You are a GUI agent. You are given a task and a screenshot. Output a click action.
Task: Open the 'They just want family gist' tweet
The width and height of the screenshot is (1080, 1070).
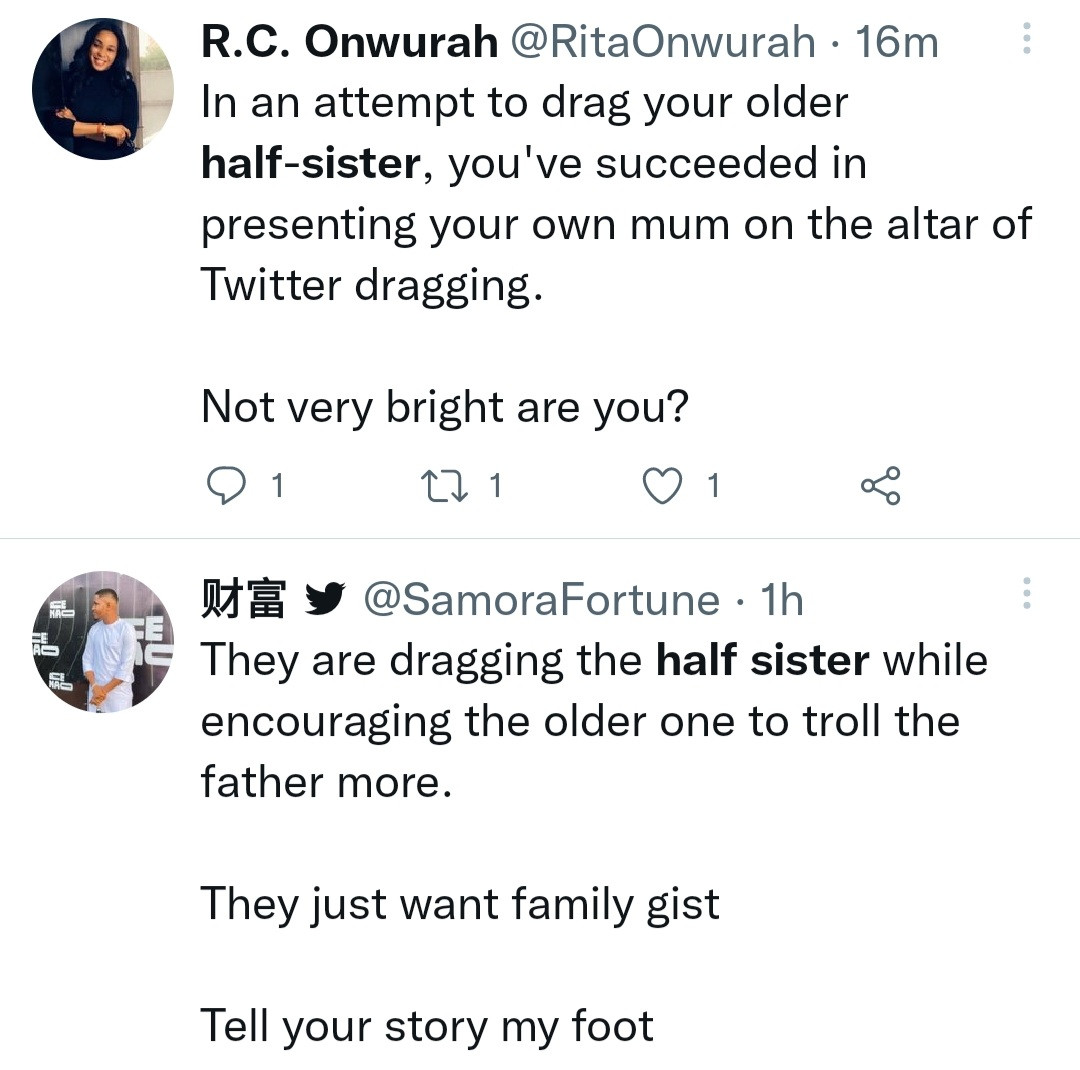tap(460, 904)
